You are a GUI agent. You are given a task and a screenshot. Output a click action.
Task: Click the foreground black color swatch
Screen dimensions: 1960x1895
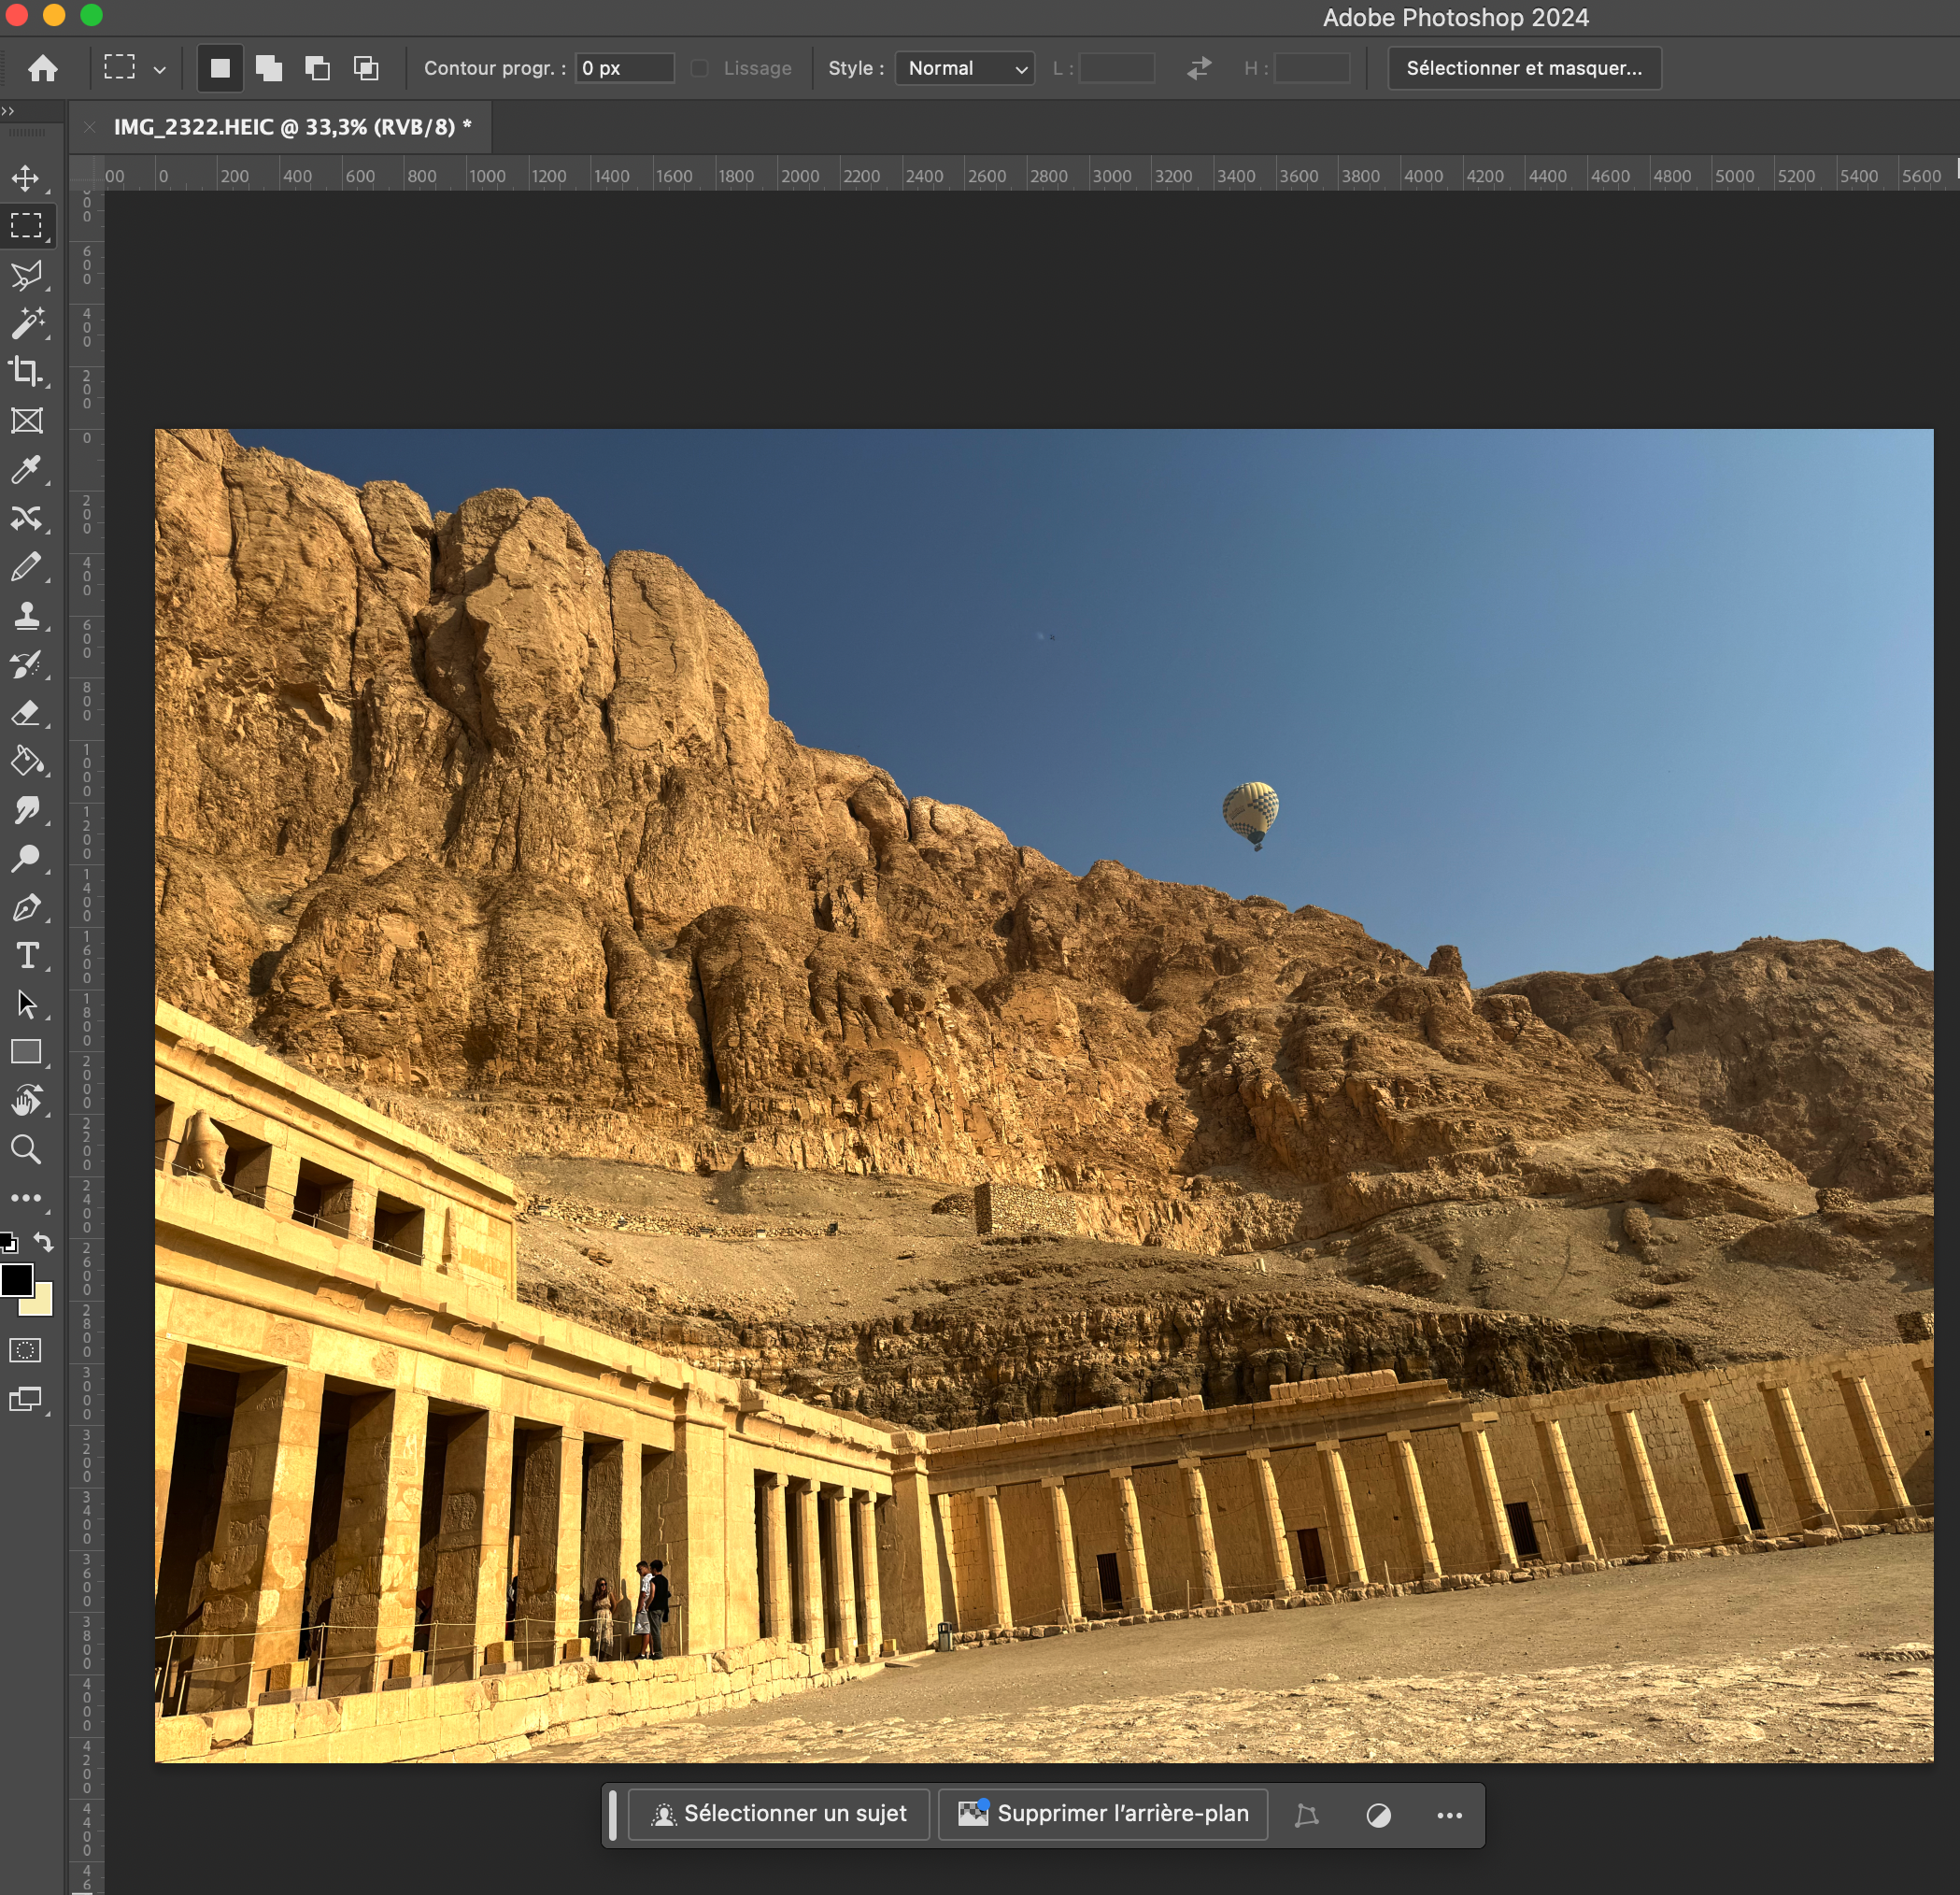pos(16,1280)
